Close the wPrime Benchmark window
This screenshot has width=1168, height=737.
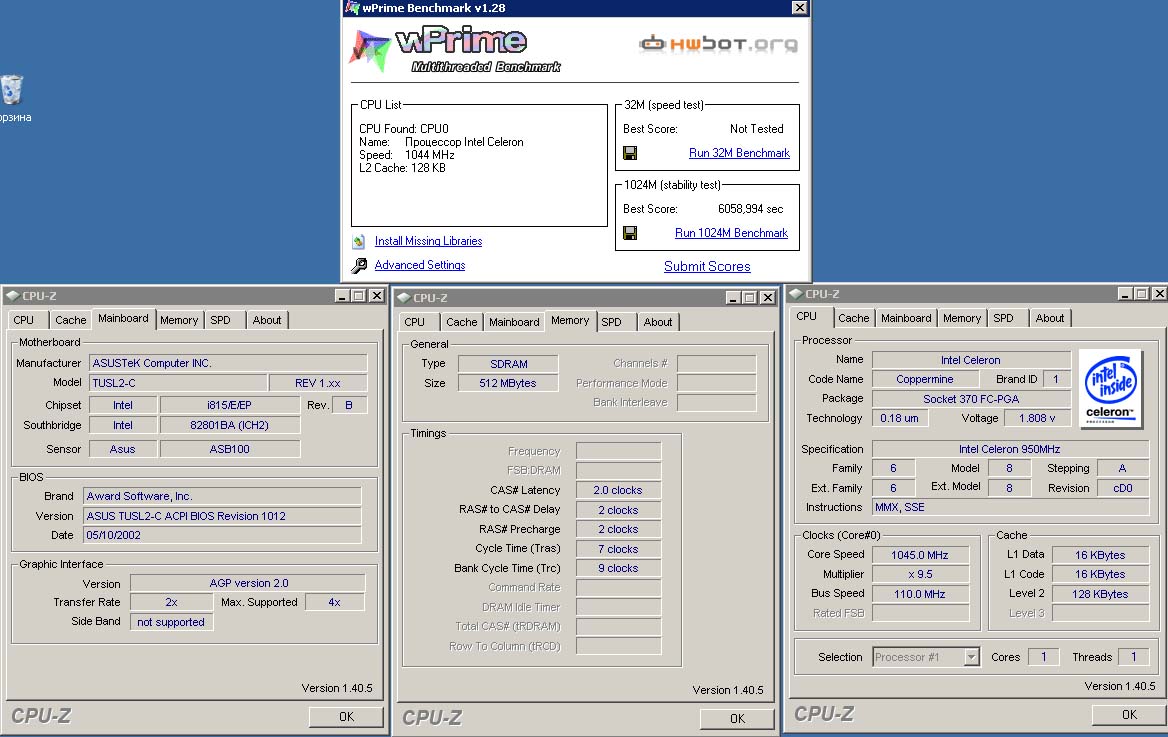[x=799, y=7]
